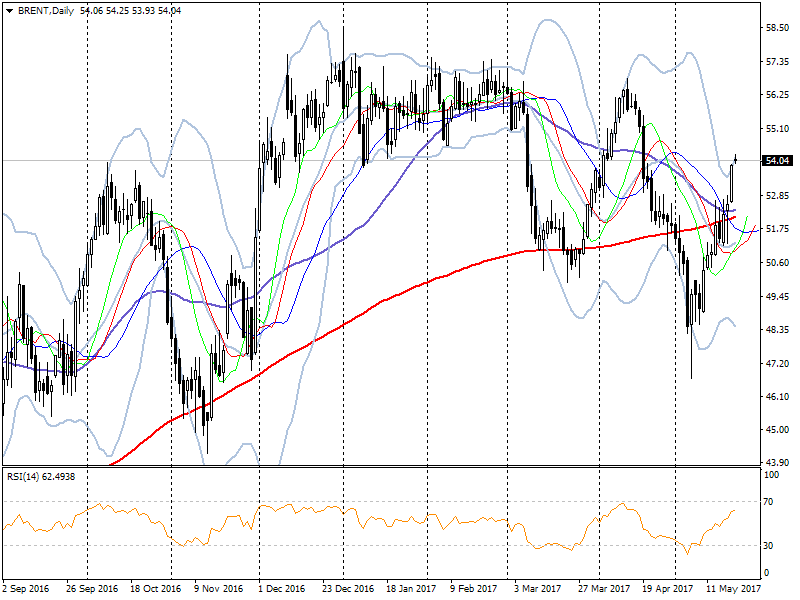Screen dimensions: 800x600
Task: Select the 18 Jan 2017 date label
Action: click(x=411, y=589)
